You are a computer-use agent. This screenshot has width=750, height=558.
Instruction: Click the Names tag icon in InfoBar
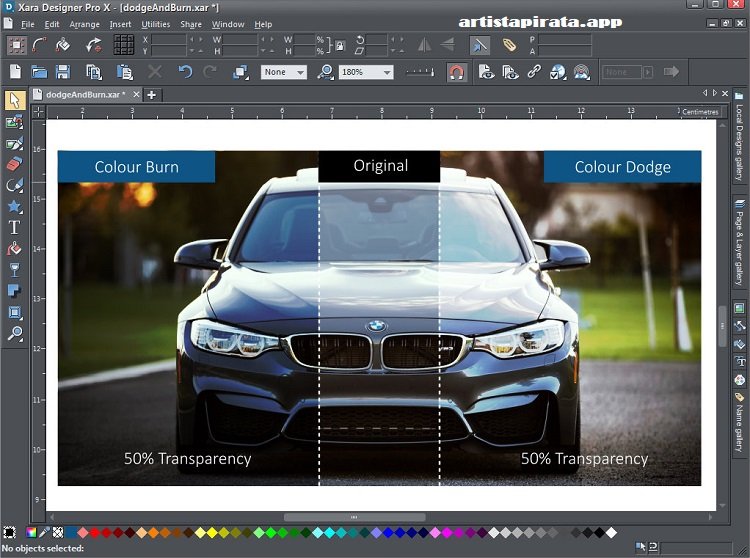pyautogui.click(x=509, y=45)
